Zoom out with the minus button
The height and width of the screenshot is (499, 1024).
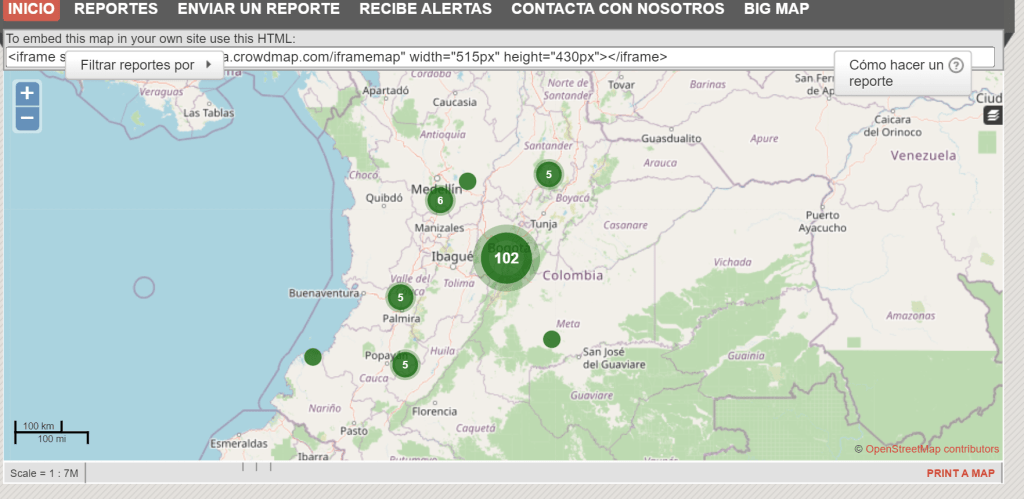pos(27,118)
